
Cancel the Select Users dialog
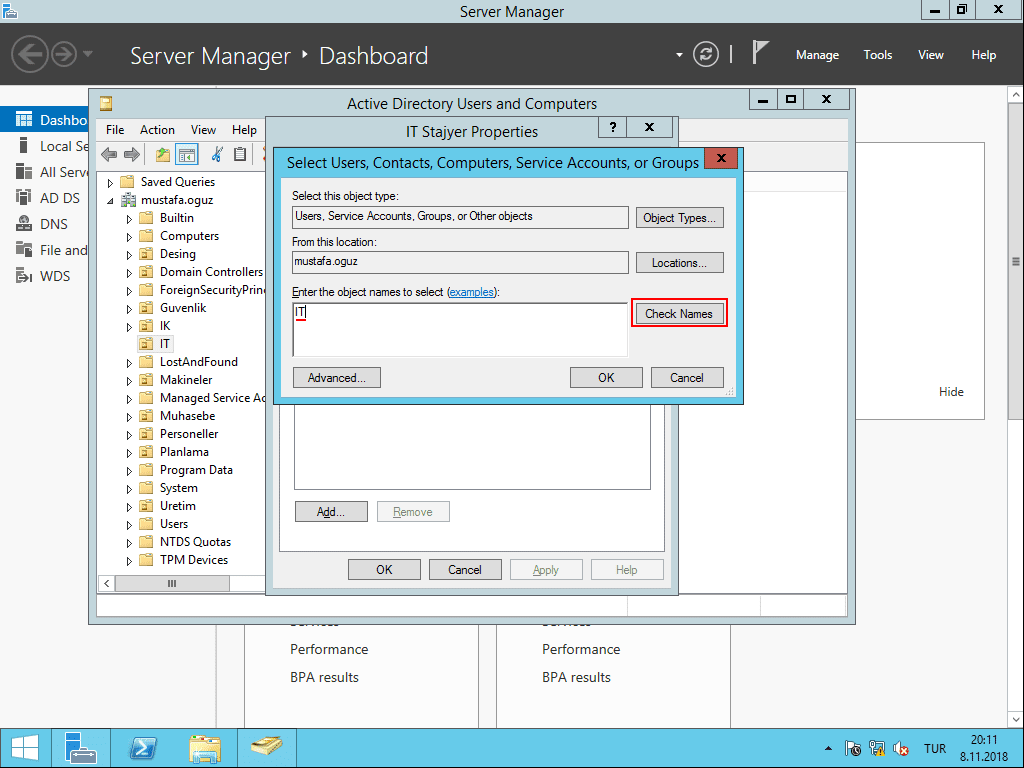tap(687, 377)
